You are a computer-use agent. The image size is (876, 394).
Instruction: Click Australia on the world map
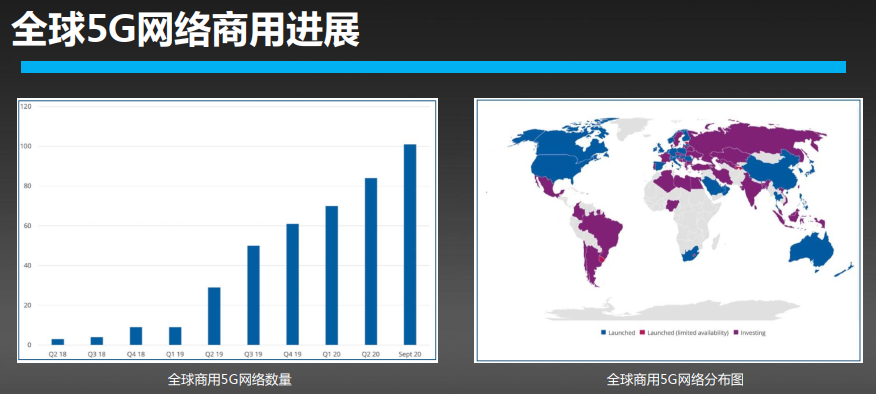810,251
